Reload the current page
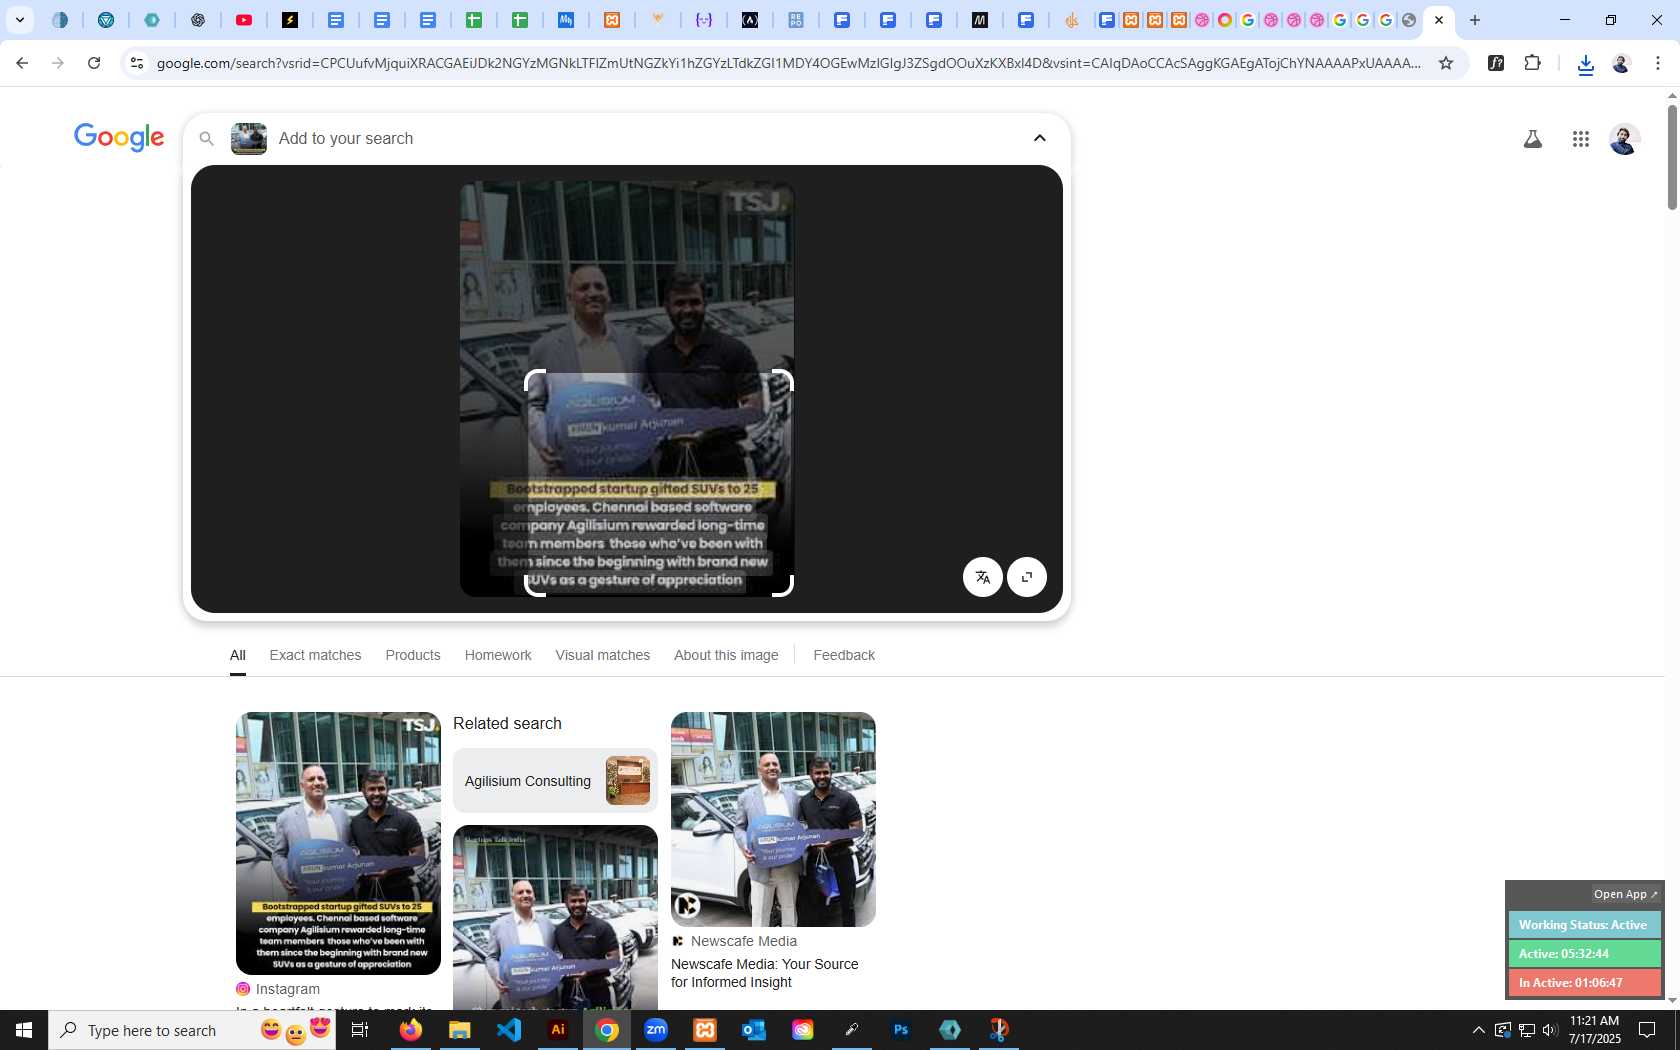Image resolution: width=1680 pixels, height=1050 pixels. point(94,63)
